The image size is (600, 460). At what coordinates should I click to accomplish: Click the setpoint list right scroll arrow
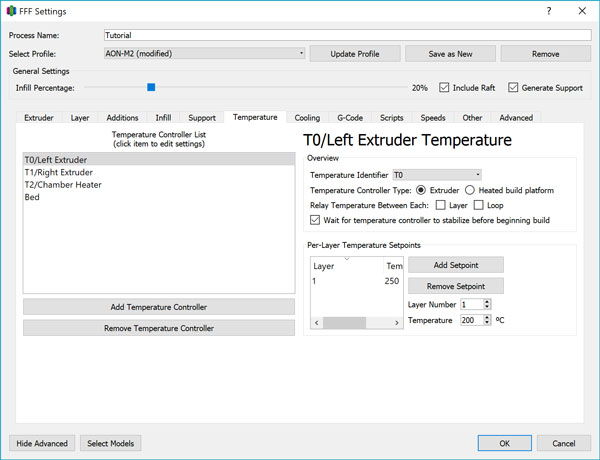click(x=397, y=323)
